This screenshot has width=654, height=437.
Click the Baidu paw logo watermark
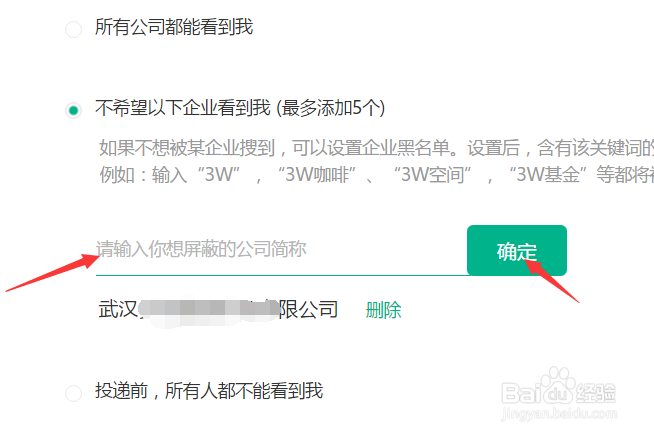[x=558, y=384]
